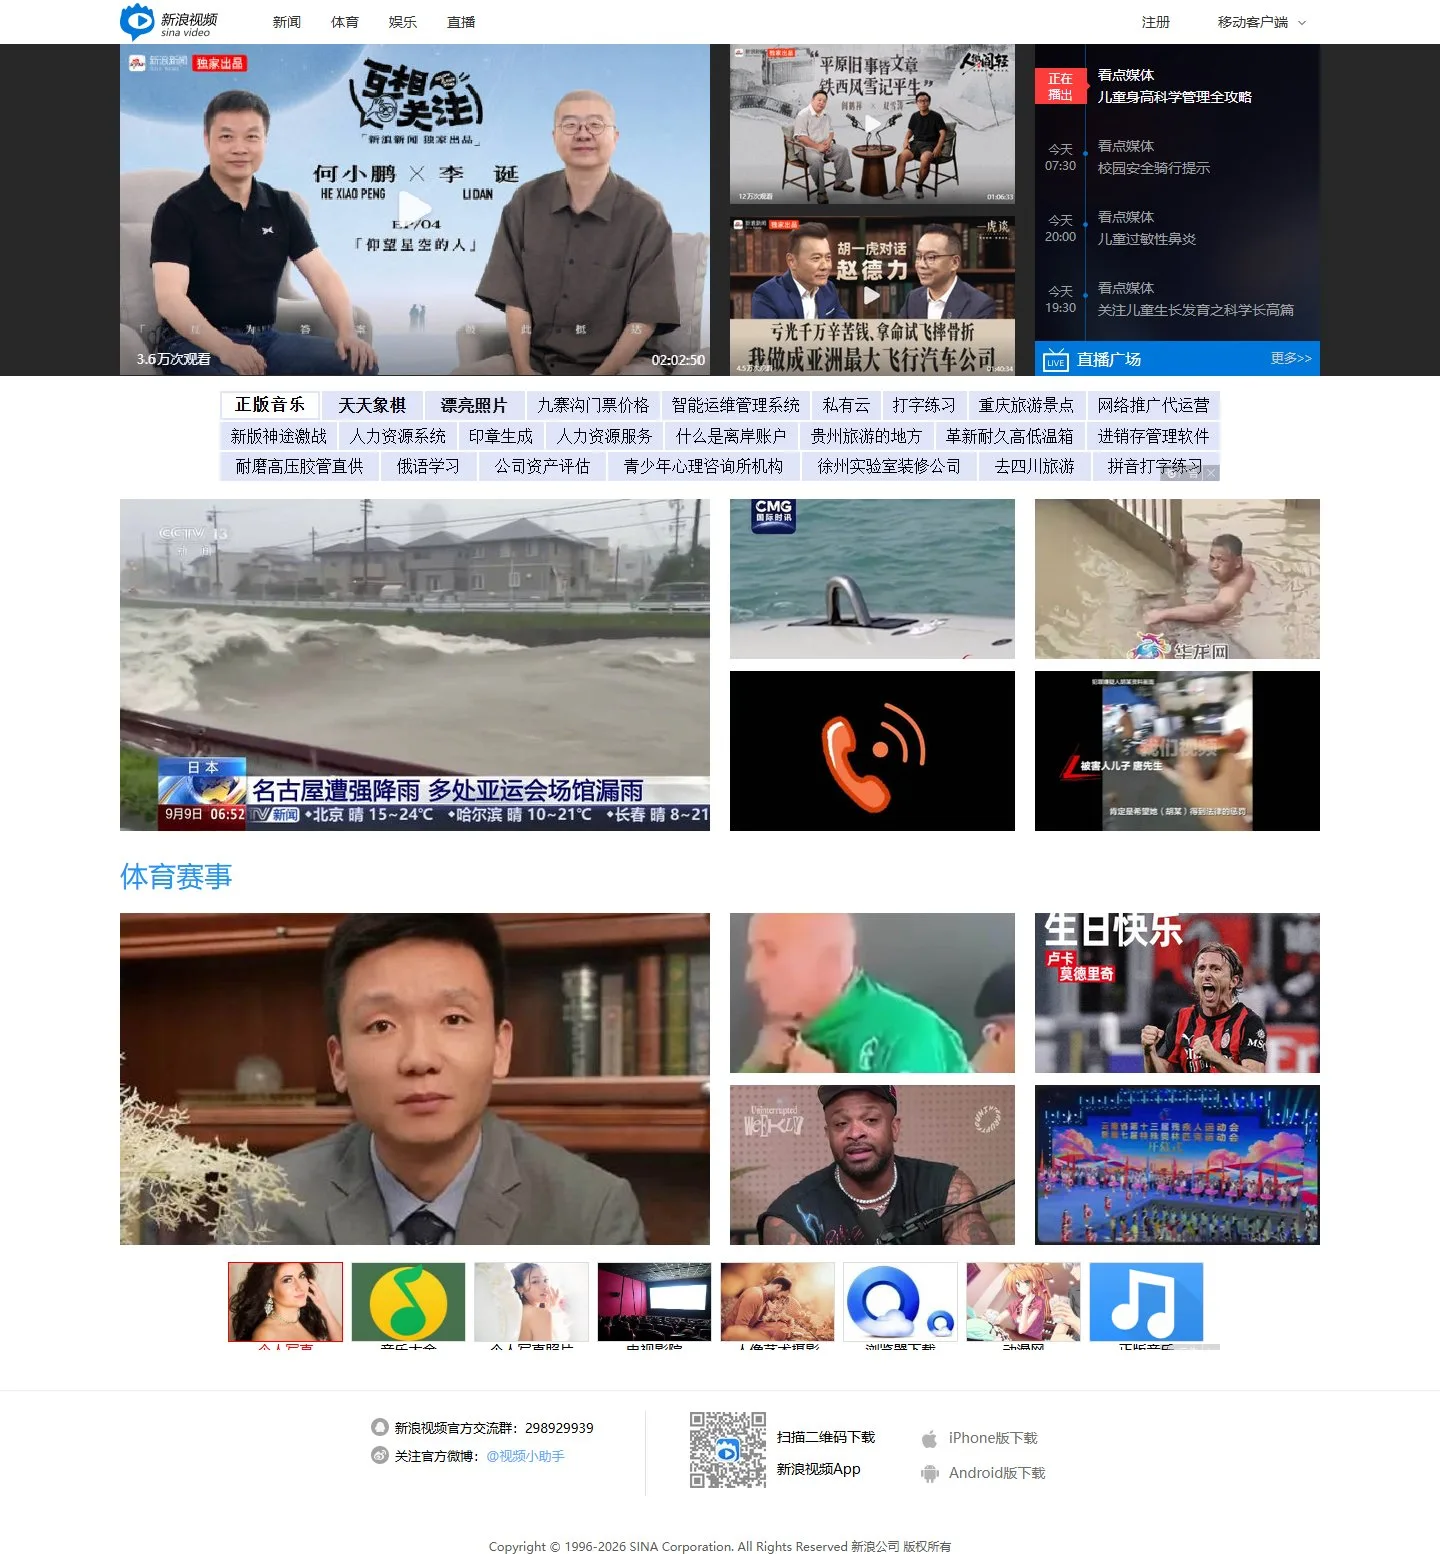Click the portrait art photography ad tile
Image resolution: width=1440 pixels, height=1554 pixels.
[777, 1302]
